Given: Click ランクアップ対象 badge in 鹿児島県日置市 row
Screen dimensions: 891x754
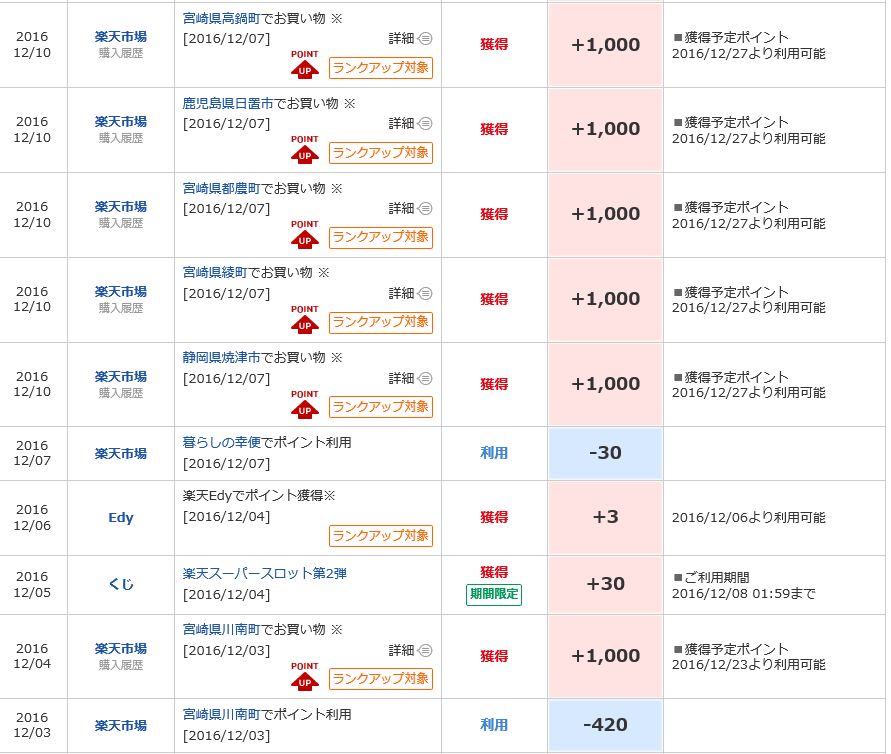Looking at the screenshot, I should pos(381,153).
